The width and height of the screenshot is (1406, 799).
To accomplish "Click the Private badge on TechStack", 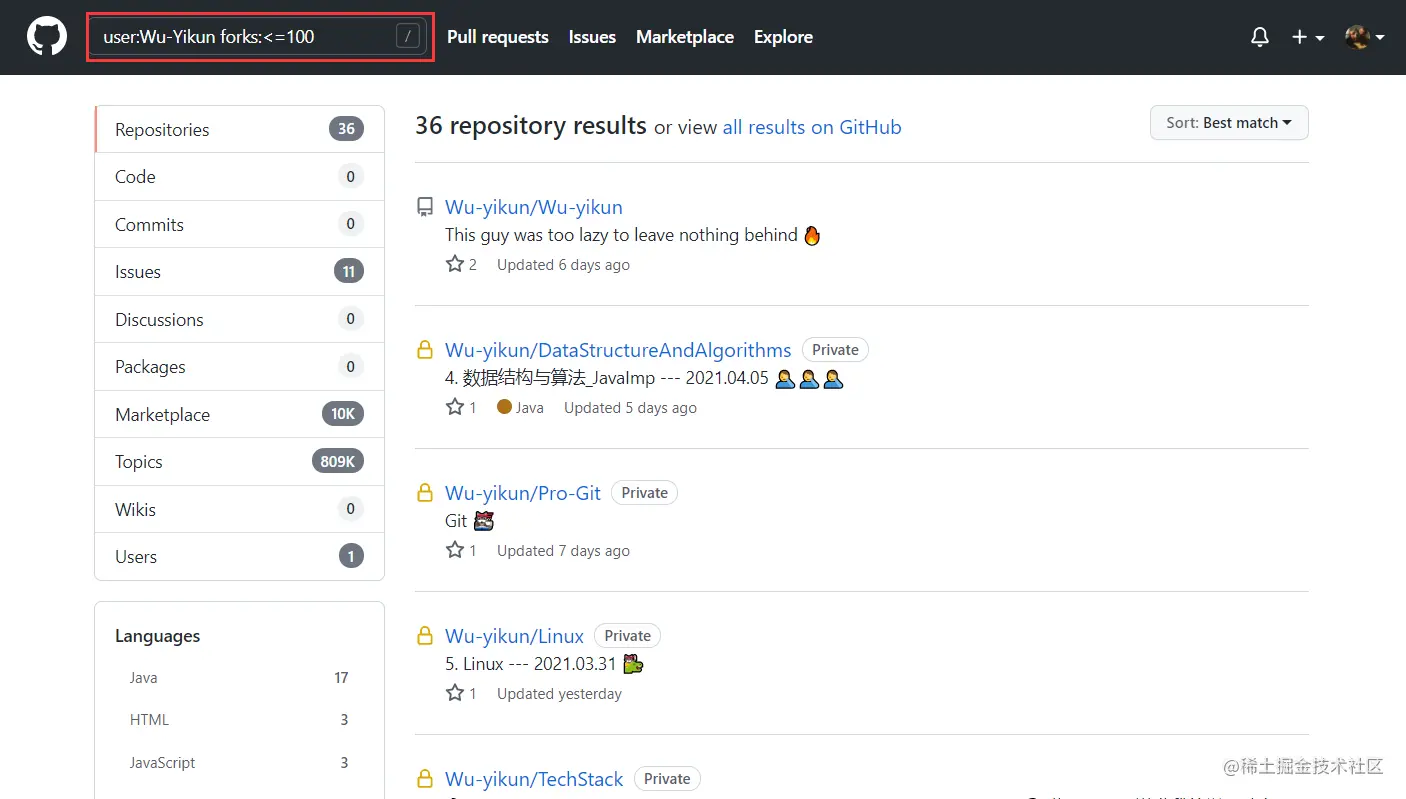I will [667, 779].
